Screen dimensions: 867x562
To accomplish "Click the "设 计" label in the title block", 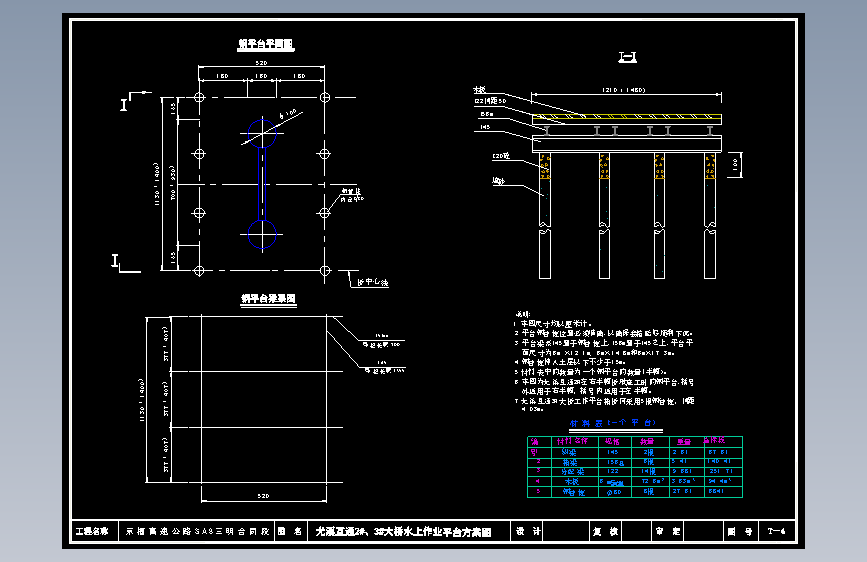I will click(x=529, y=531).
